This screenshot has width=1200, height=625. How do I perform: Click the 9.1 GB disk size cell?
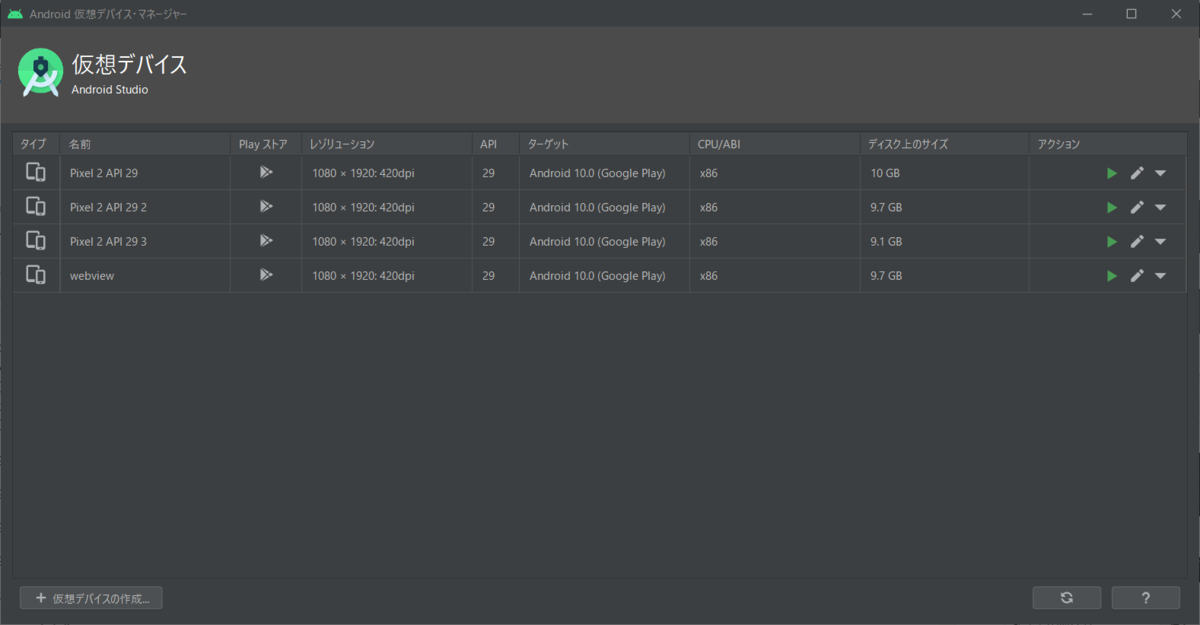[945, 241]
